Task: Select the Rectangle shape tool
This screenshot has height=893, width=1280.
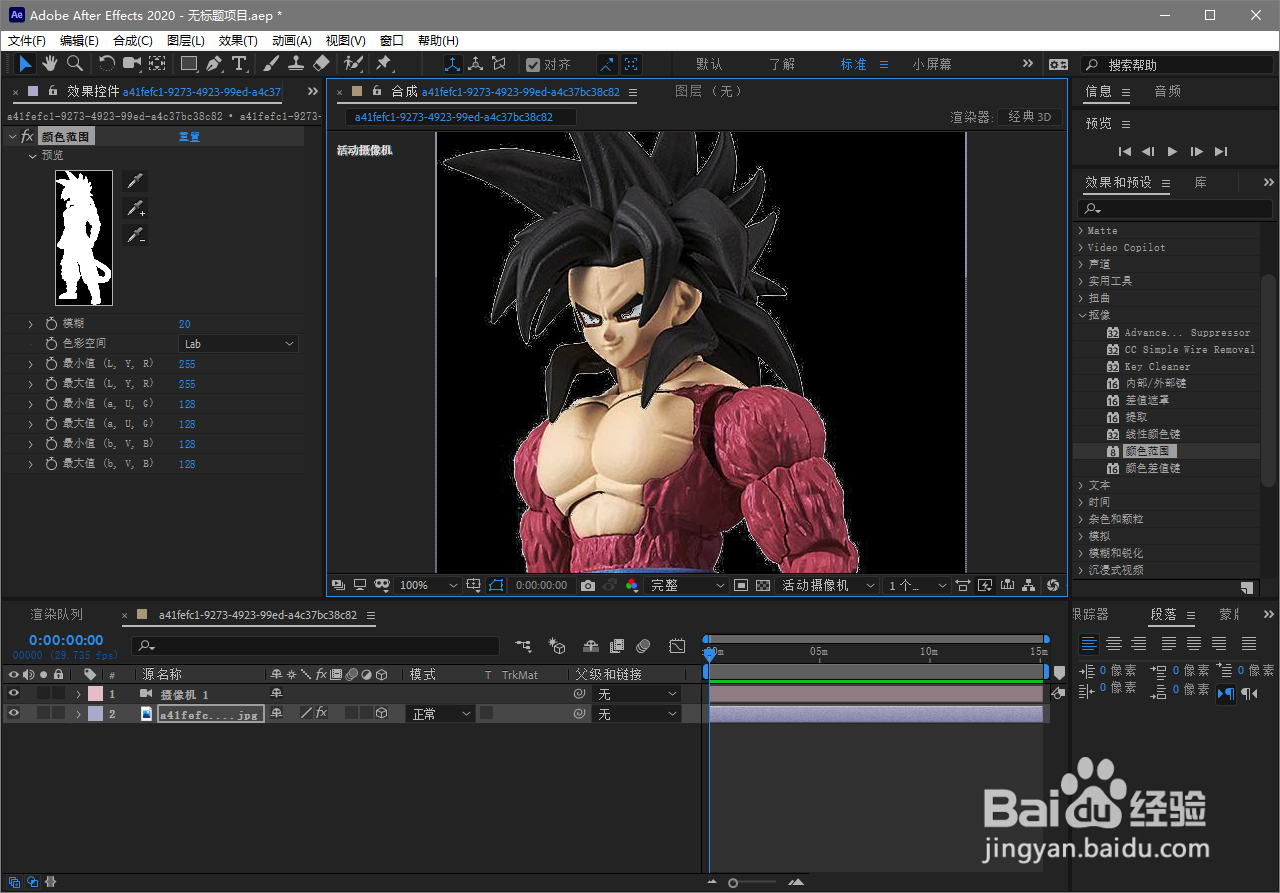Action: tap(188, 64)
